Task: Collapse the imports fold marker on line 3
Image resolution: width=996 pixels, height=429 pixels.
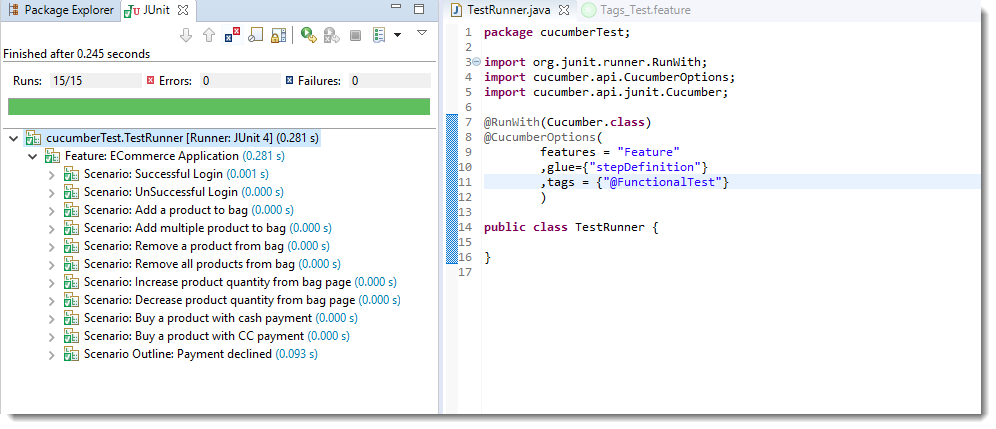Action: (x=477, y=62)
